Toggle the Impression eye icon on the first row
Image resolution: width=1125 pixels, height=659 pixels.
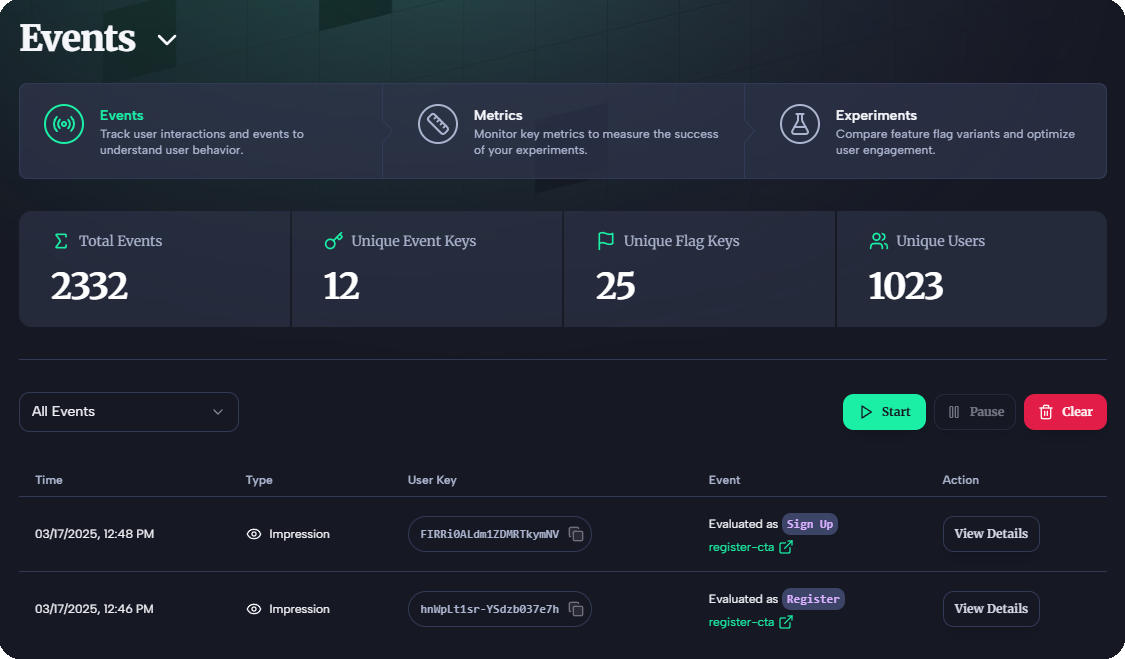click(x=253, y=534)
